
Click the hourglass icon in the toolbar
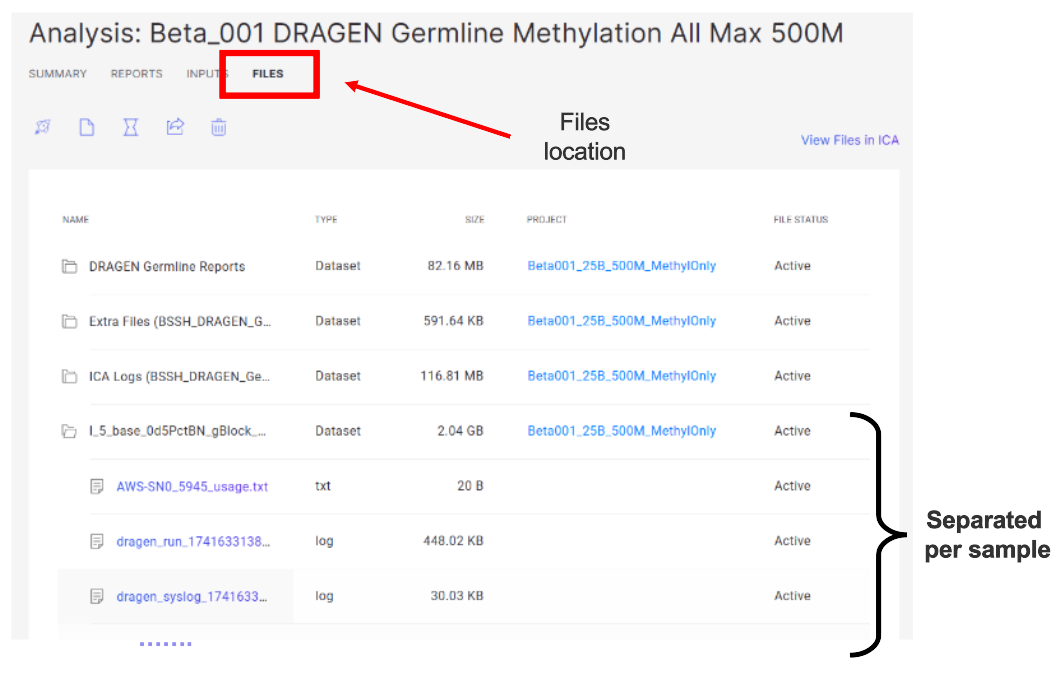[130, 127]
